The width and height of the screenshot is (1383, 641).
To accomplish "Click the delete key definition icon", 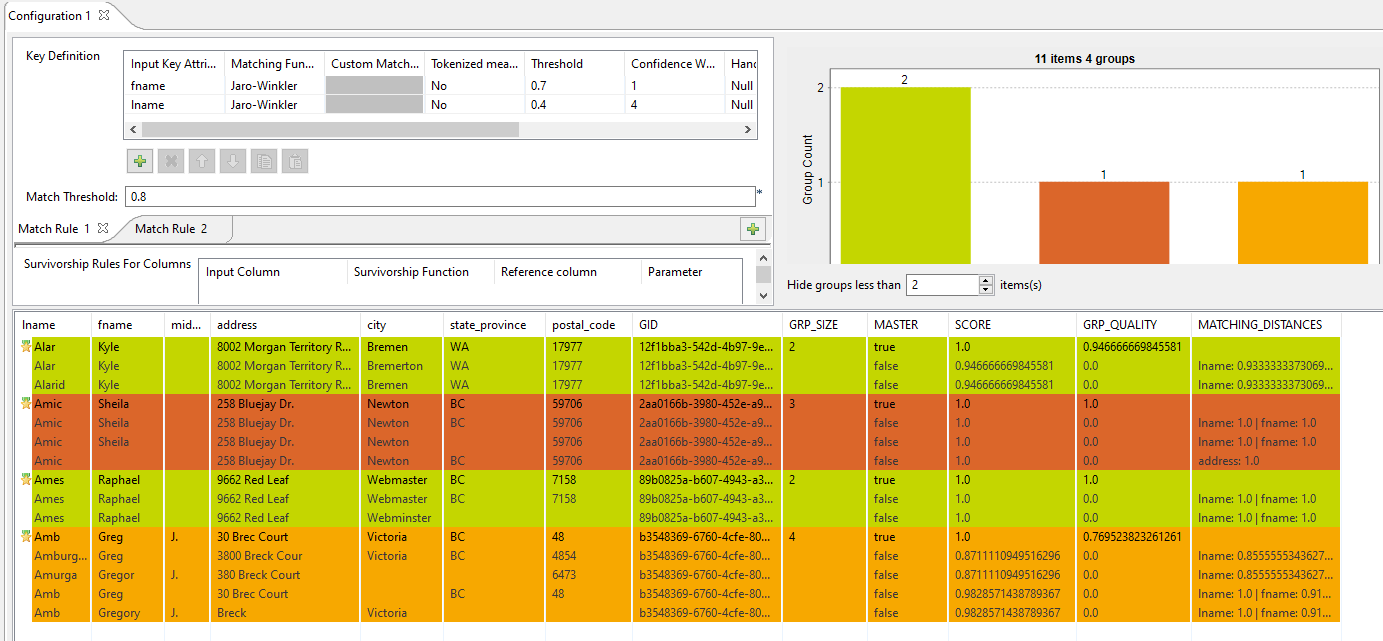I will coord(171,161).
